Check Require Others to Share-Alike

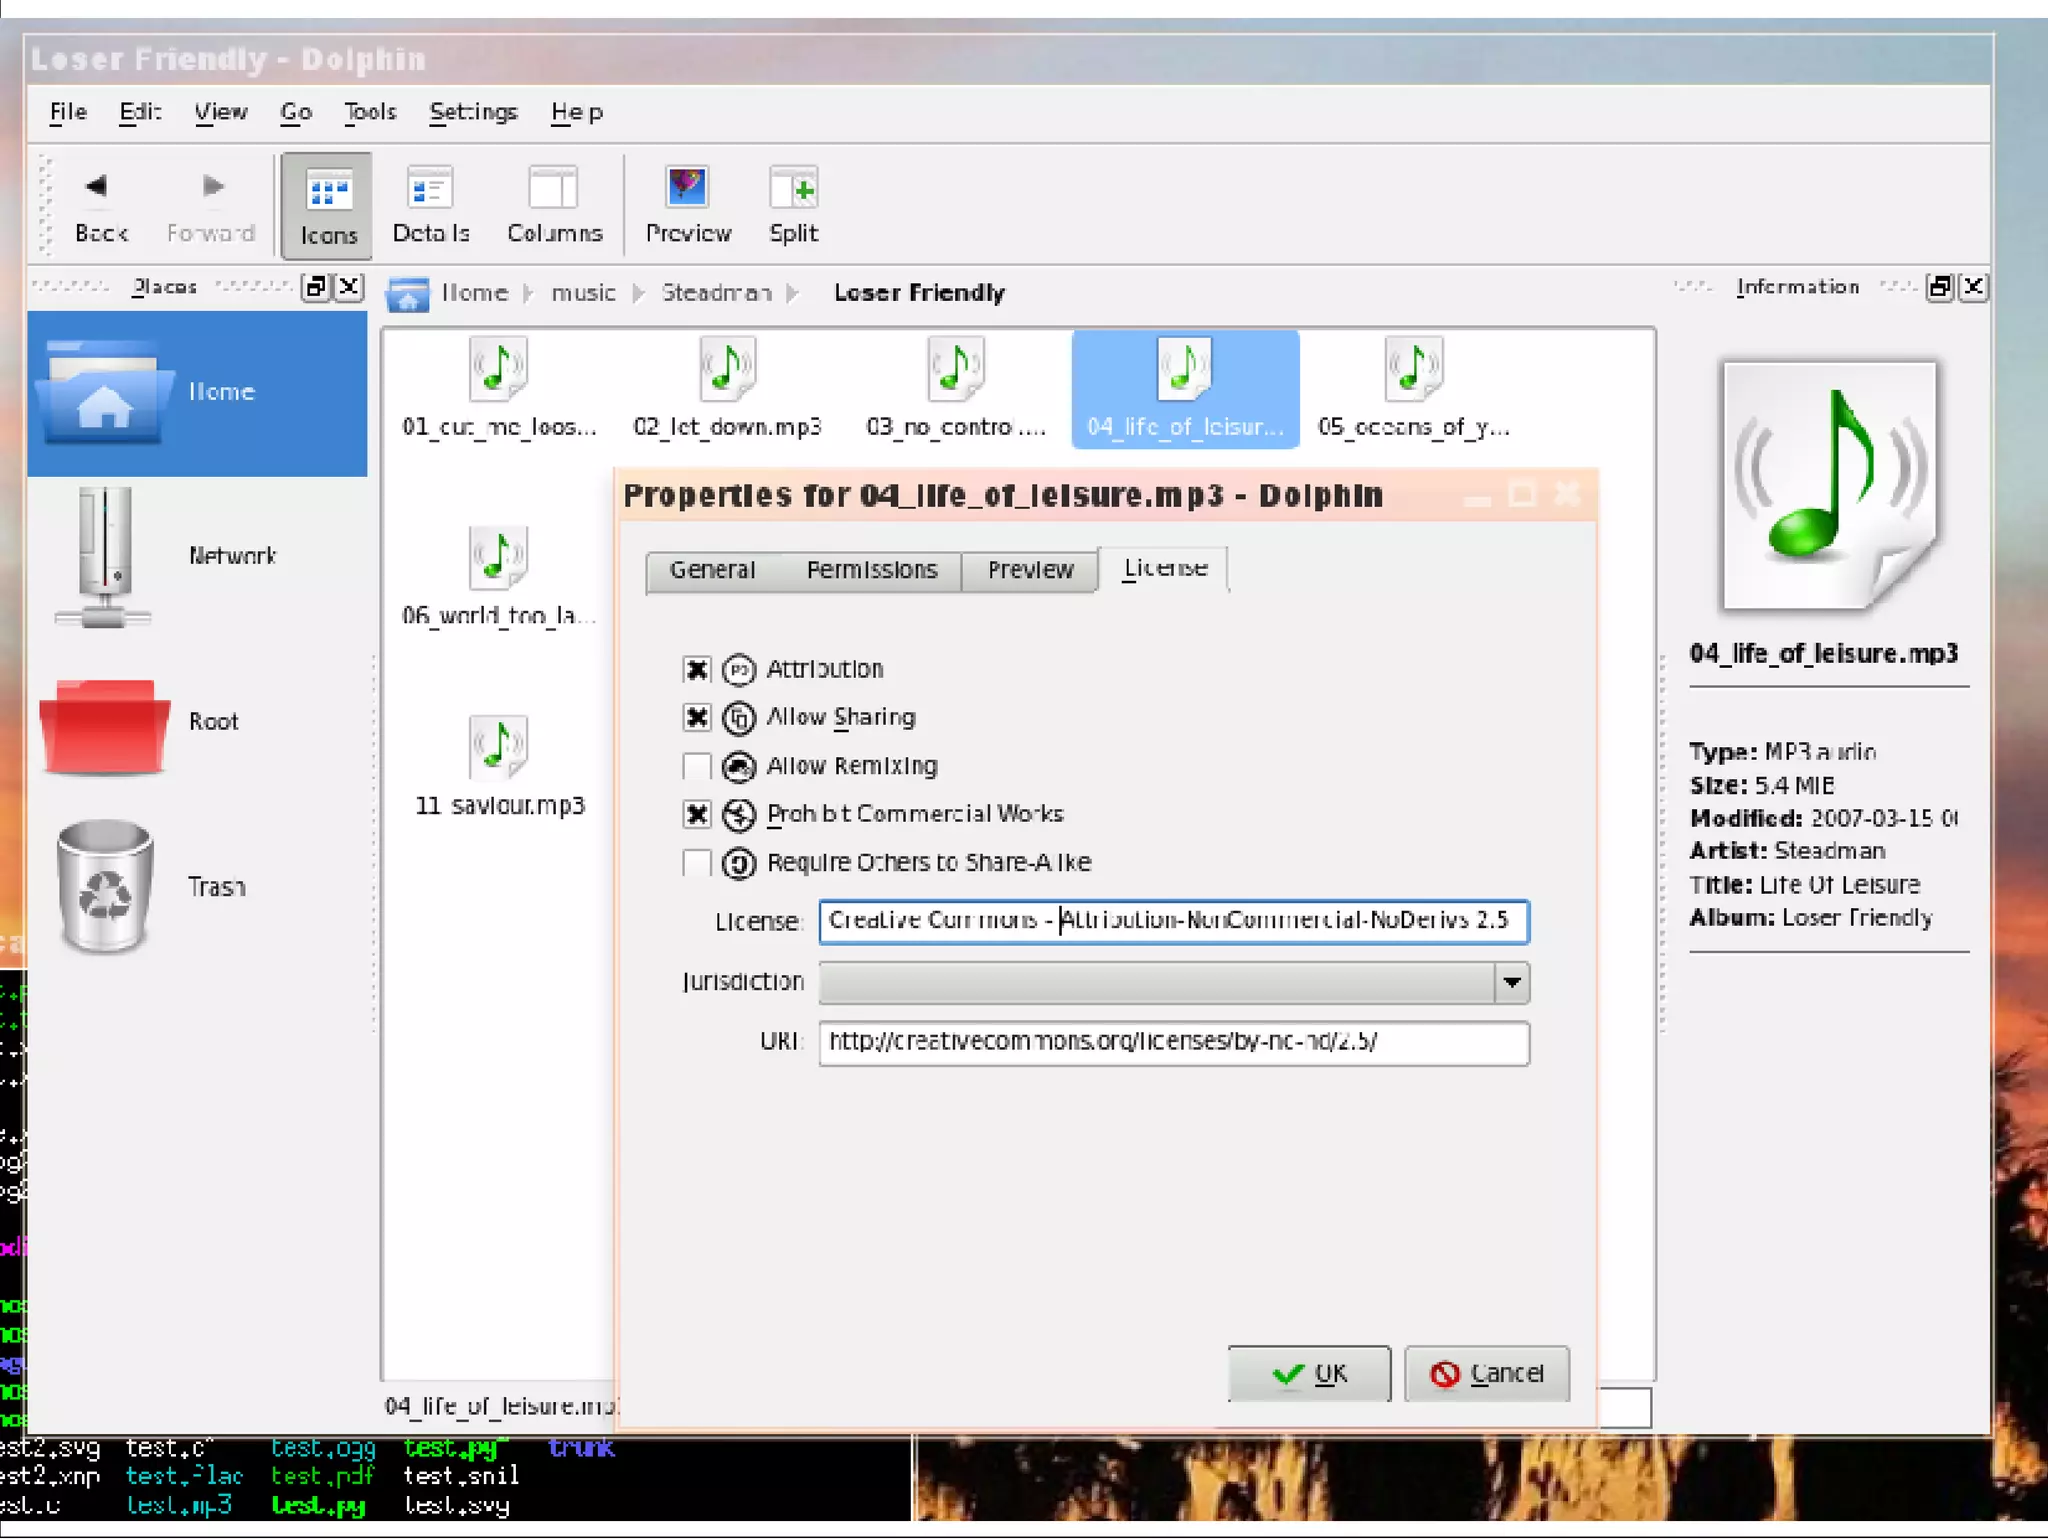click(x=697, y=862)
